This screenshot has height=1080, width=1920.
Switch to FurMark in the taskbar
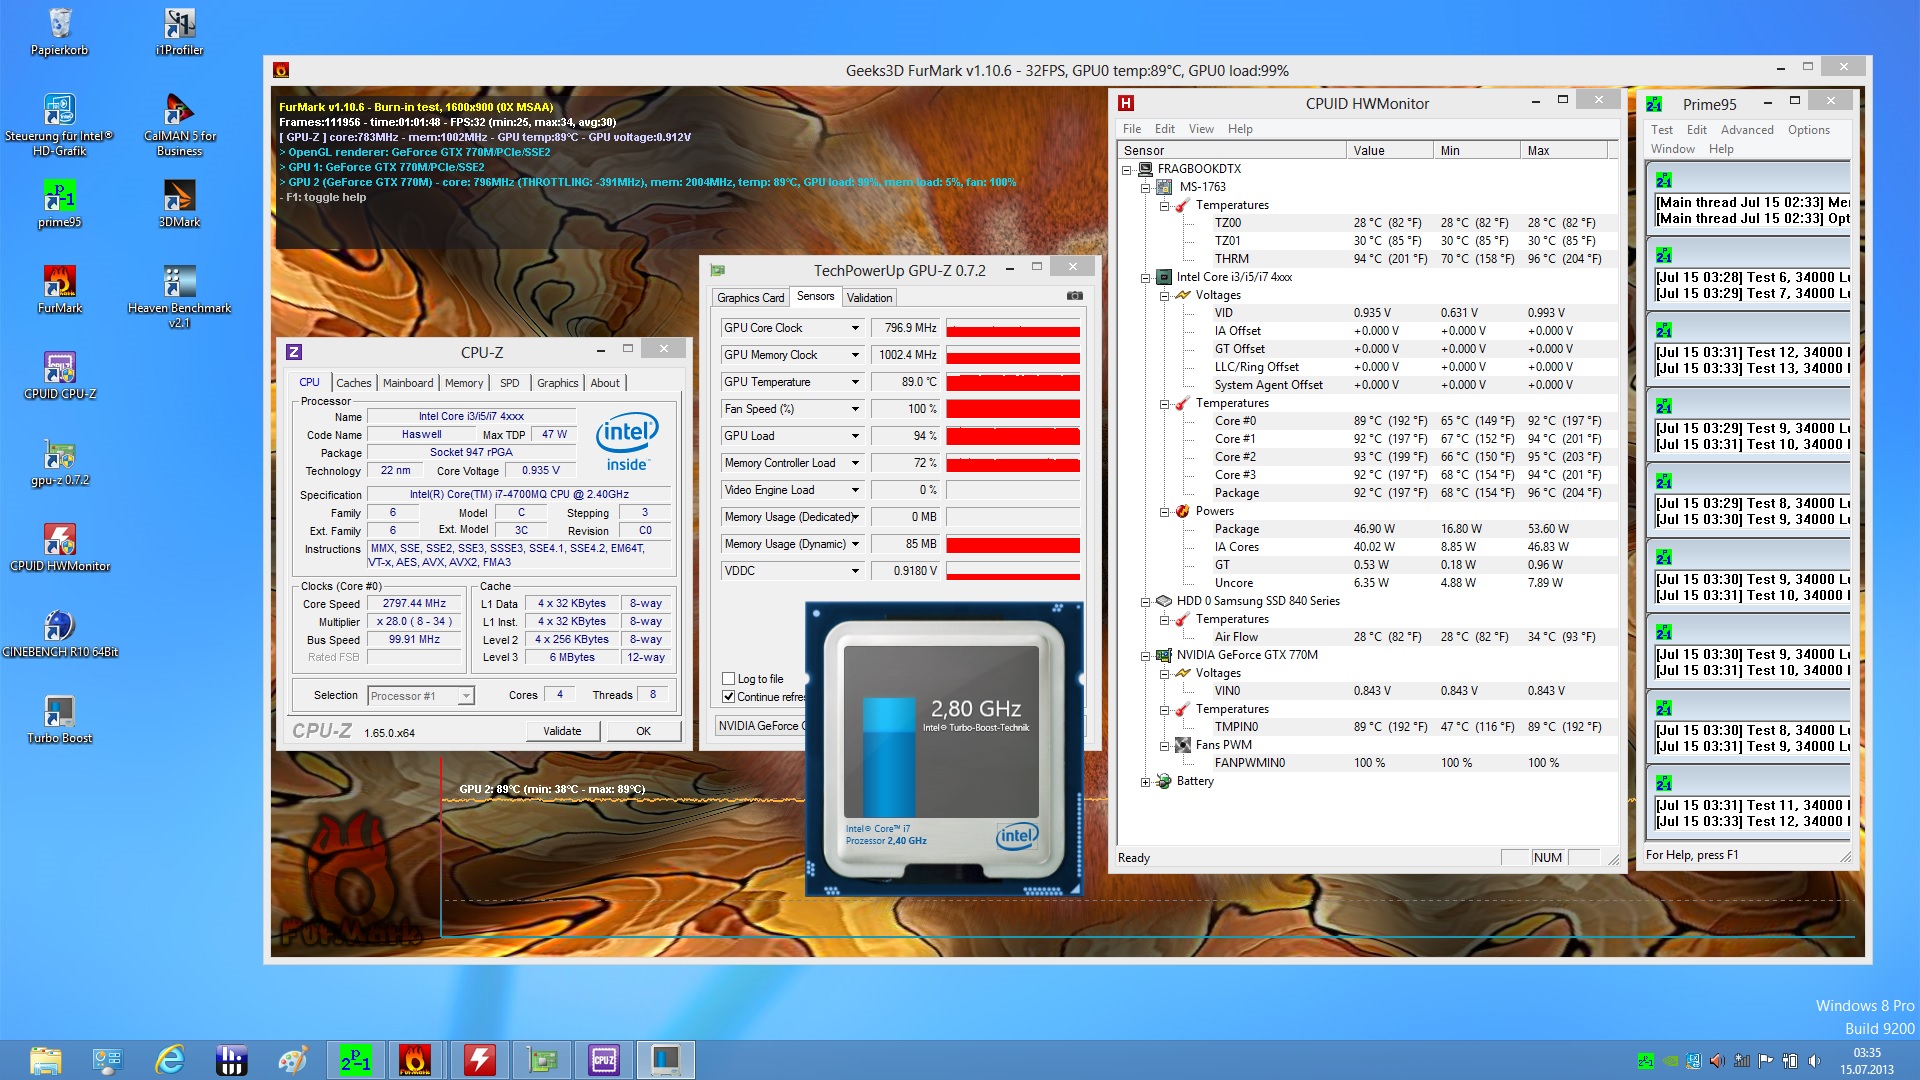click(x=417, y=1060)
